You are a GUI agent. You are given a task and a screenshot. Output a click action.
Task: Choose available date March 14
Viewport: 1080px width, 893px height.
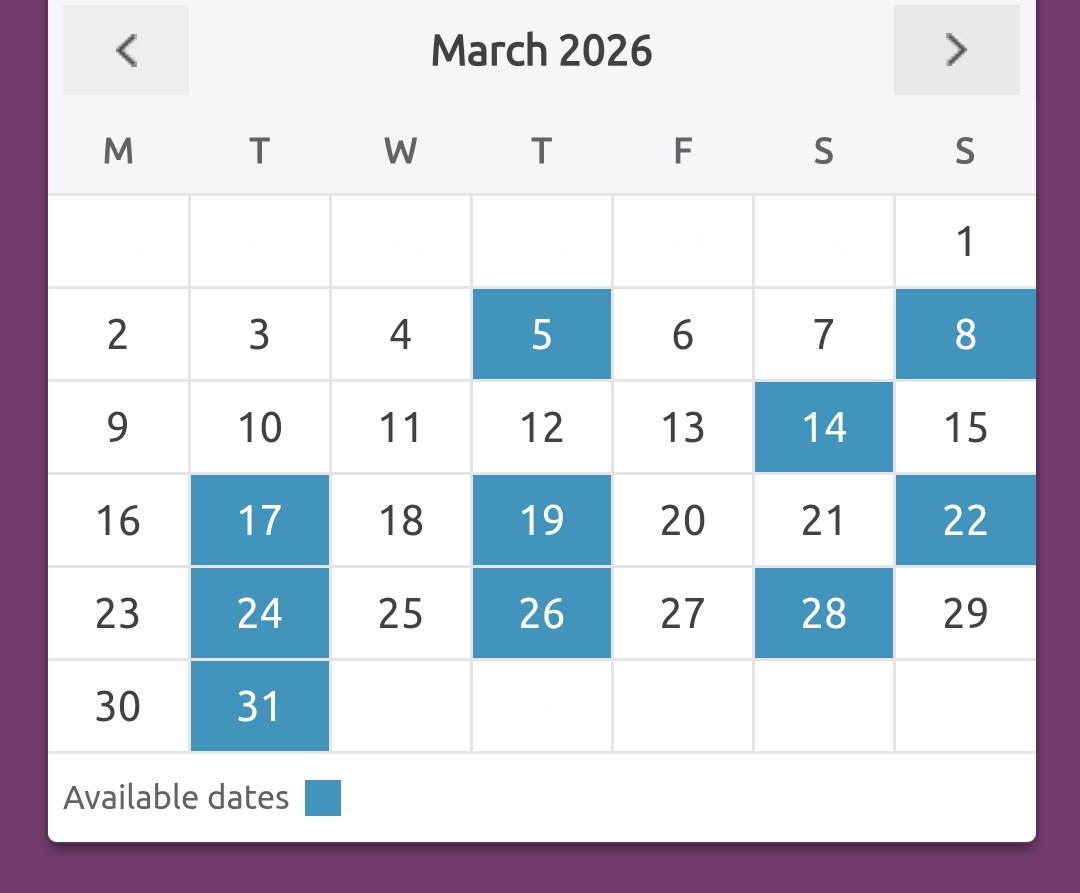824,428
